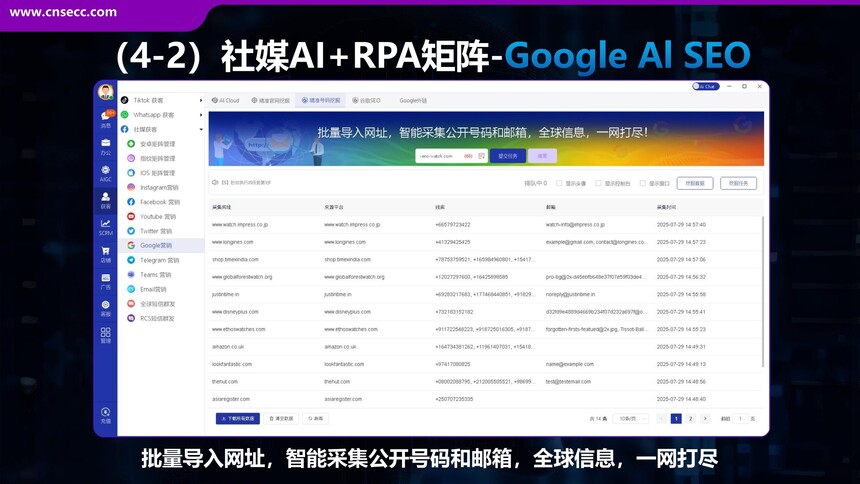Tick the 显示窗口 checkbox

(641, 183)
